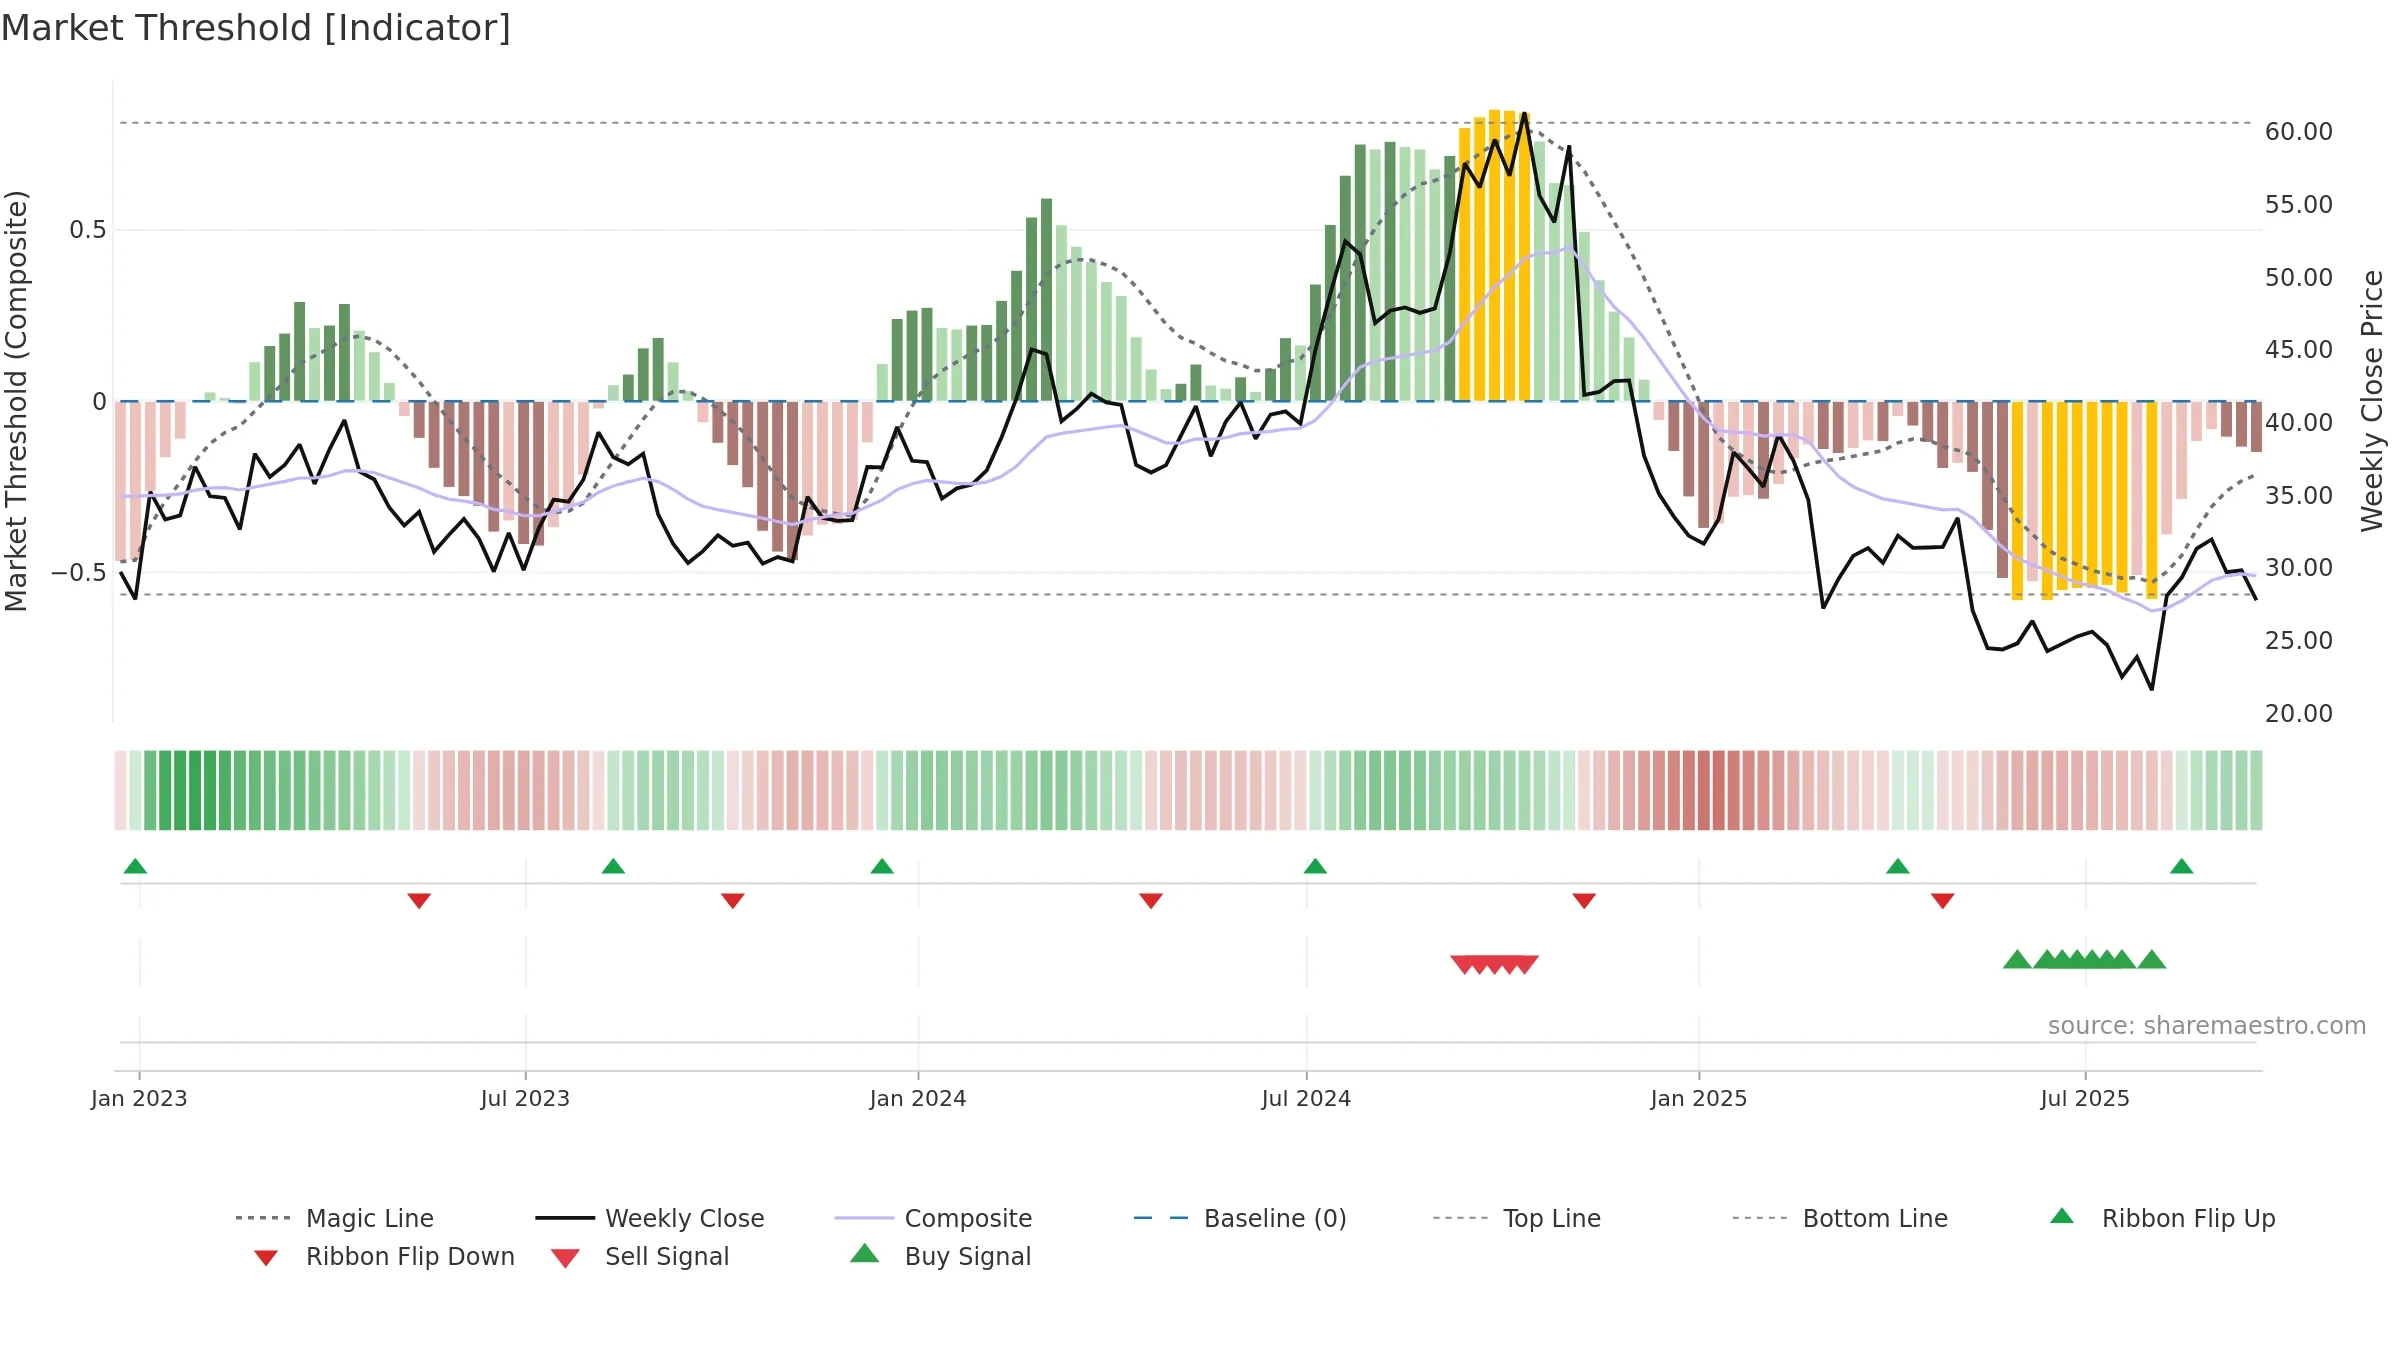Screen dimensions: 2400x1350
Task: Click the Jan 2025 axis label
Action: pyautogui.click(x=1699, y=1099)
